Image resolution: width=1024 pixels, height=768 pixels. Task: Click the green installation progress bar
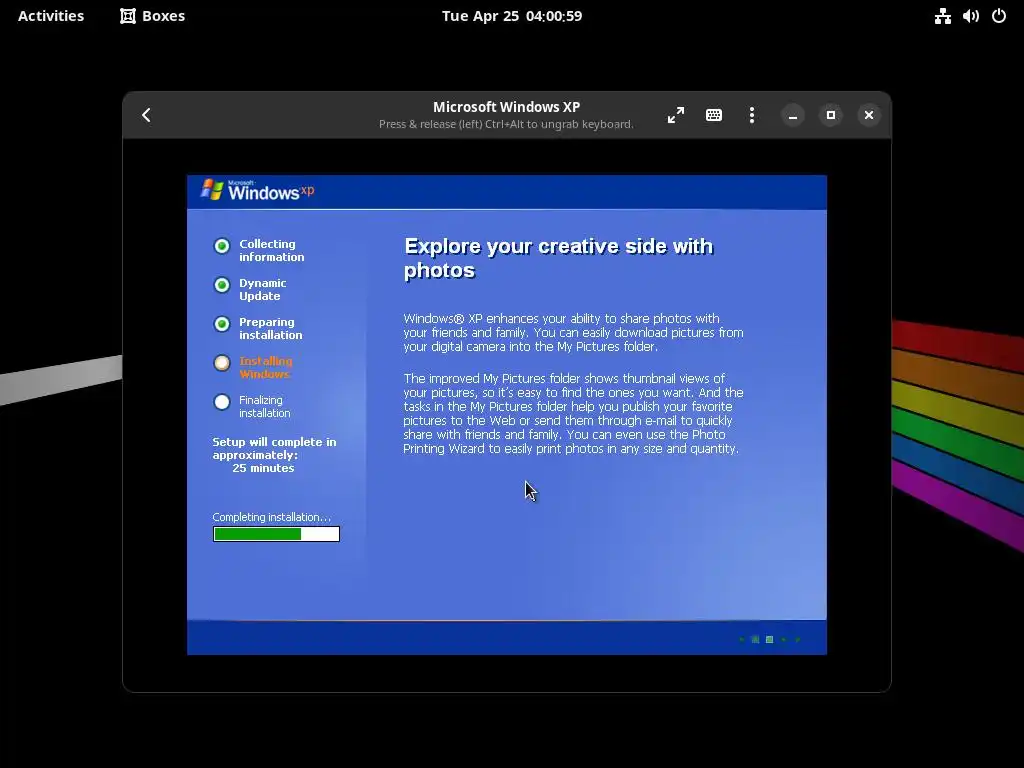click(x=276, y=534)
